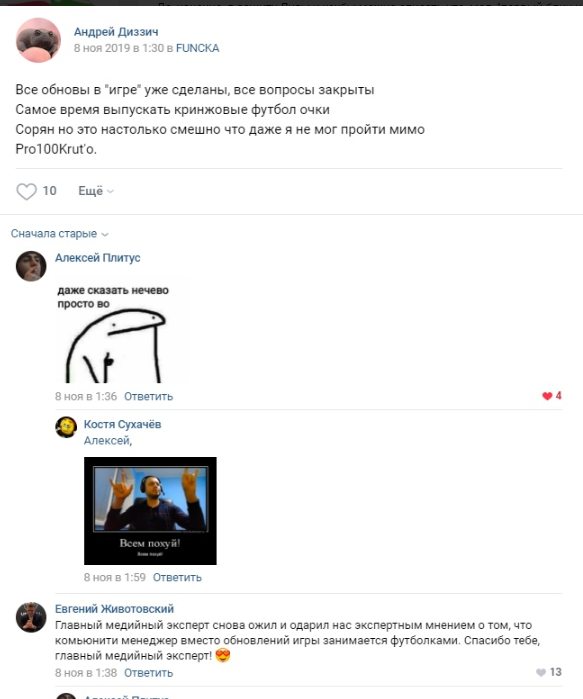
Task: Open the post timestamp 8 ноя 2019
Action: click(x=119, y=48)
